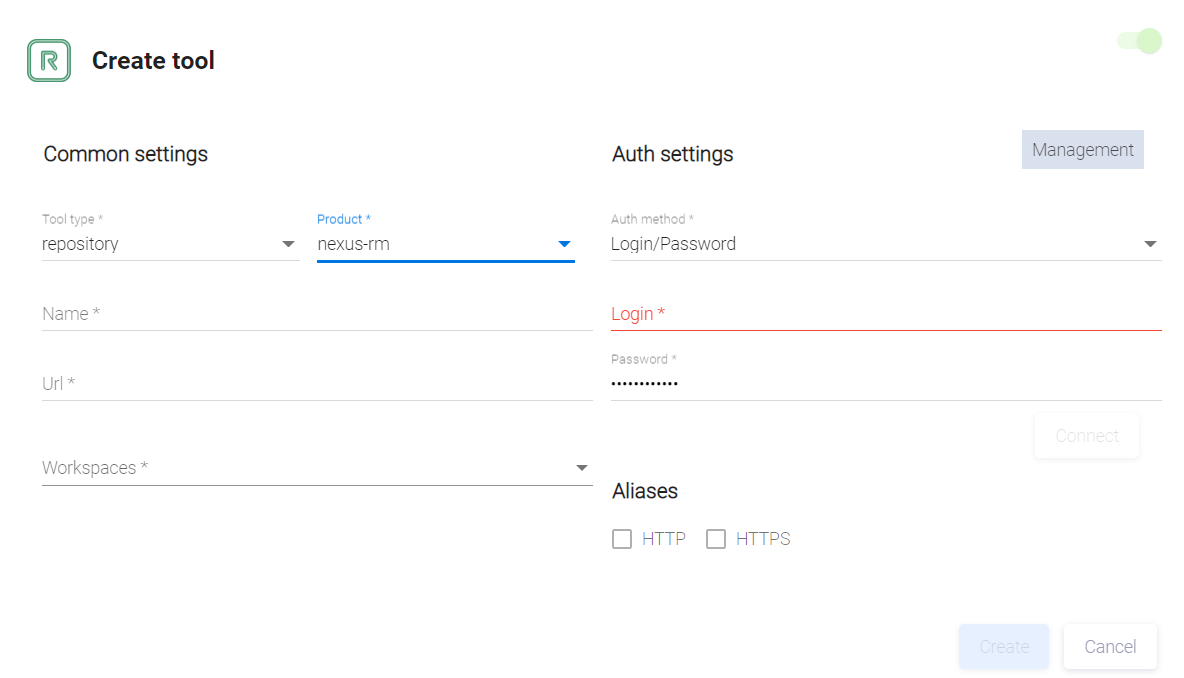The width and height of the screenshot is (1184, 678).
Task: Enable the HTTP alias checkbox
Action: [622, 540]
